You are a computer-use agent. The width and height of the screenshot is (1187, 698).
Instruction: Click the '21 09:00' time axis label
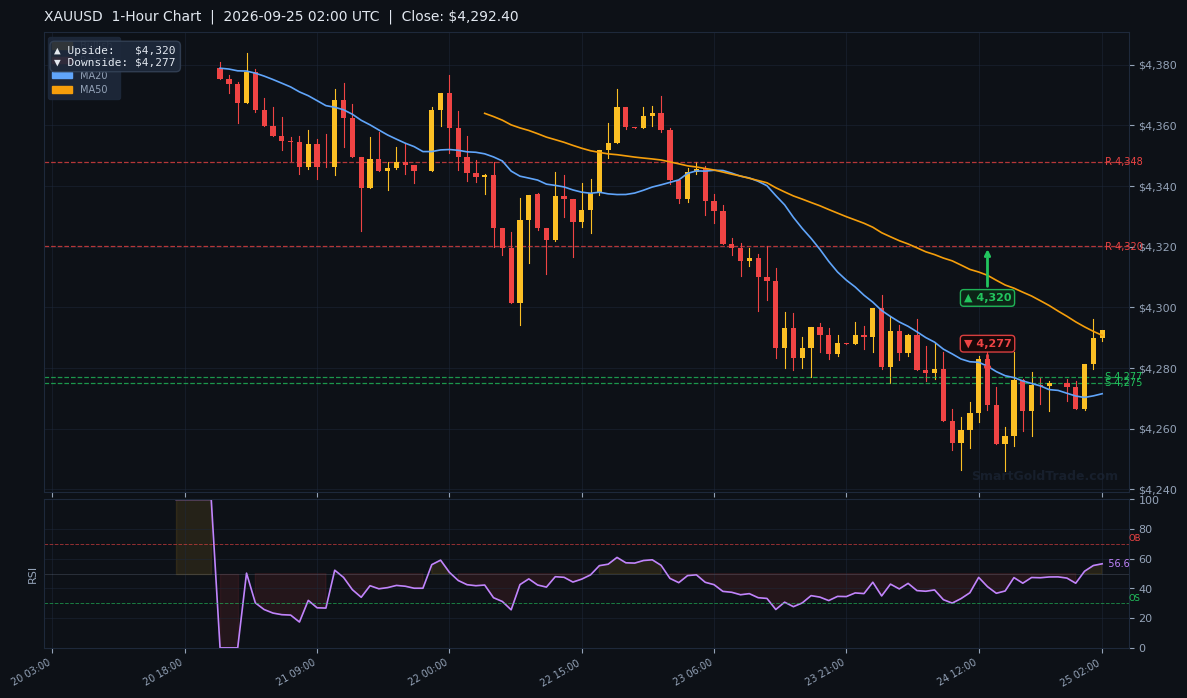click(297, 671)
